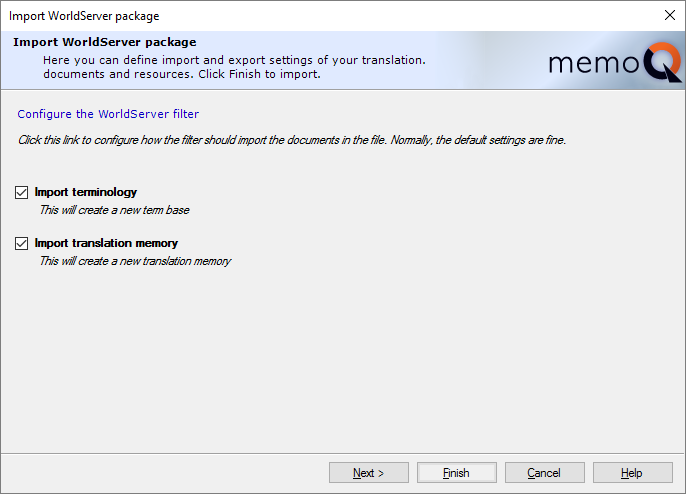The image size is (686, 494).
Task: Click the 'create a new translation memory' note
Action: (135, 261)
